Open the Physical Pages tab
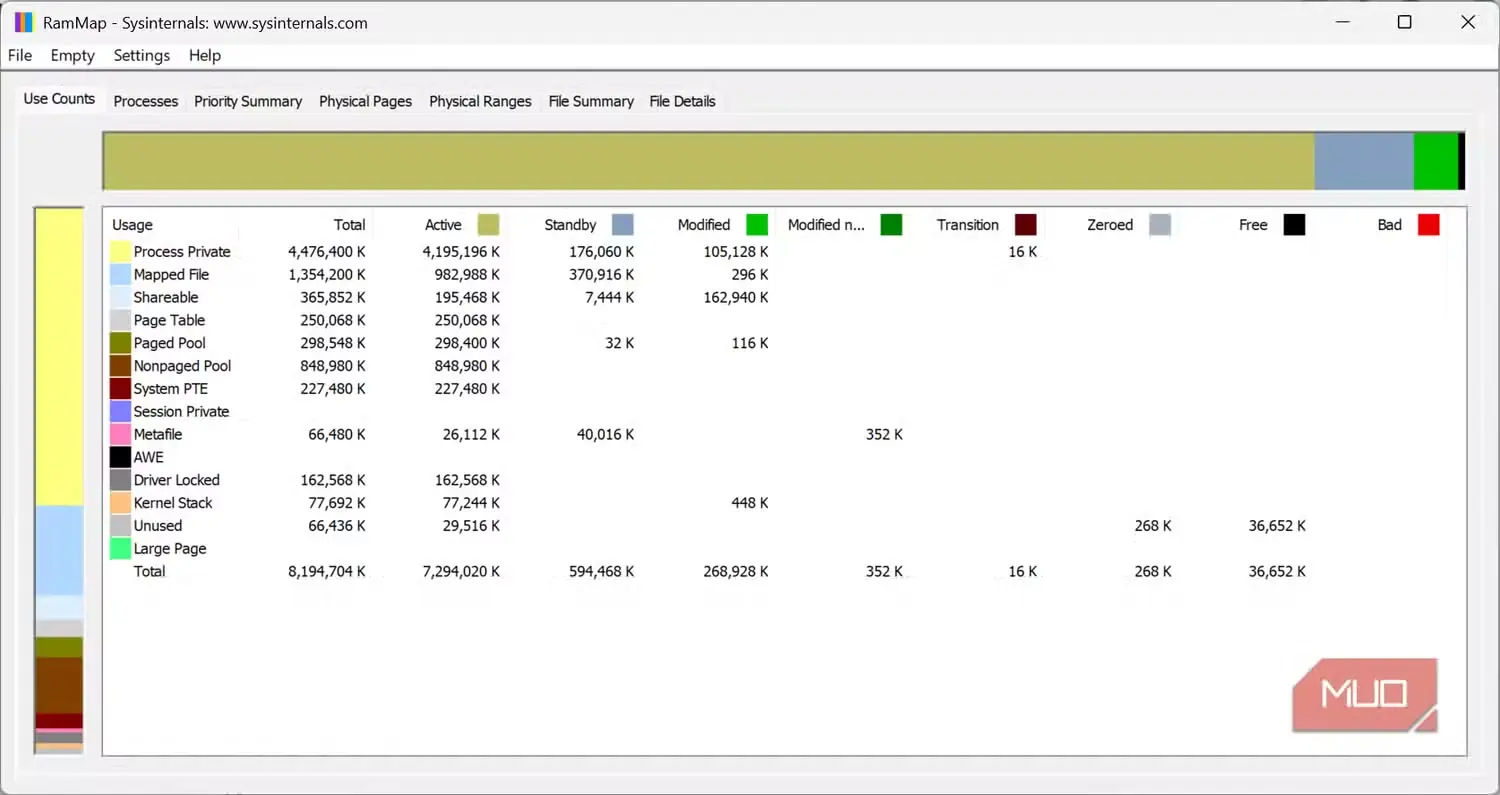Screen dimensions: 1500x795 pyautogui.click(x=365, y=101)
